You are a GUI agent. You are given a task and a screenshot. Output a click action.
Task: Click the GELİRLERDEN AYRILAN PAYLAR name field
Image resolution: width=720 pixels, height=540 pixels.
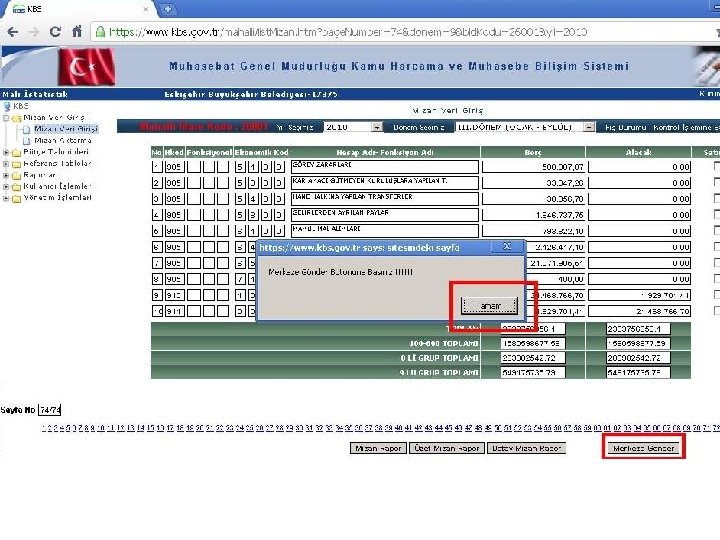pyautogui.click(x=385, y=215)
